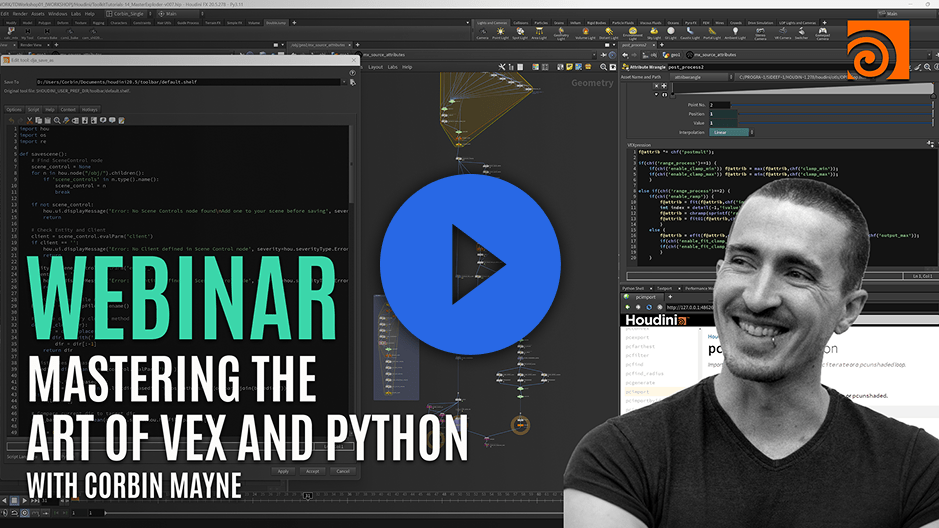This screenshot has width=939, height=528.
Task: Select the Volume Light shelf tool
Action: [x=586, y=34]
